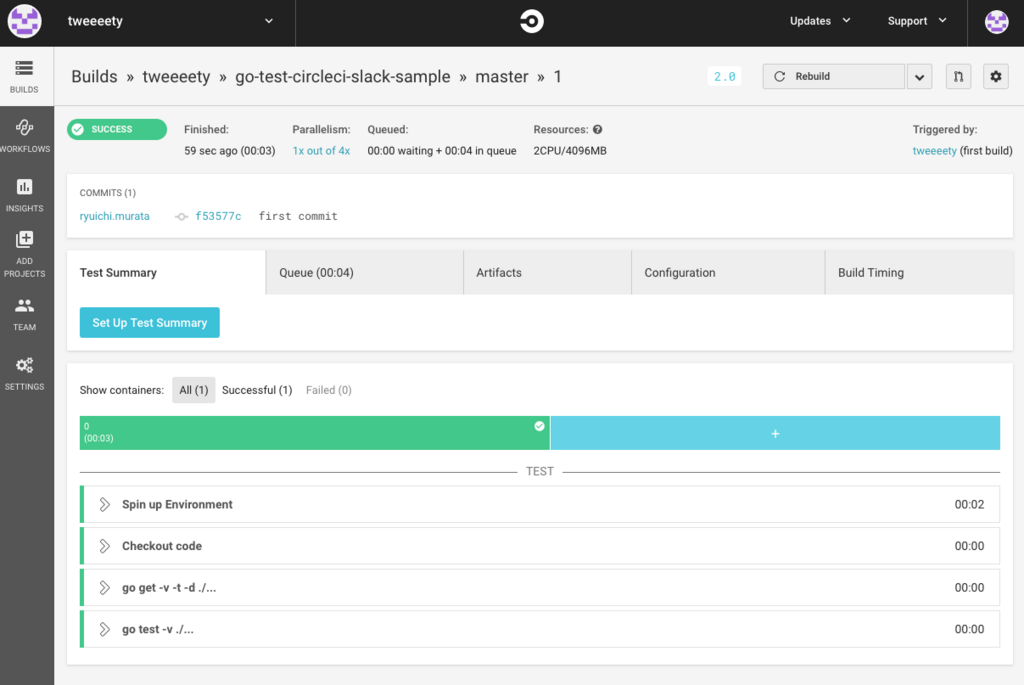Click the Resources help question mark icon
The image size is (1024, 685).
pyautogui.click(x=598, y=129)
